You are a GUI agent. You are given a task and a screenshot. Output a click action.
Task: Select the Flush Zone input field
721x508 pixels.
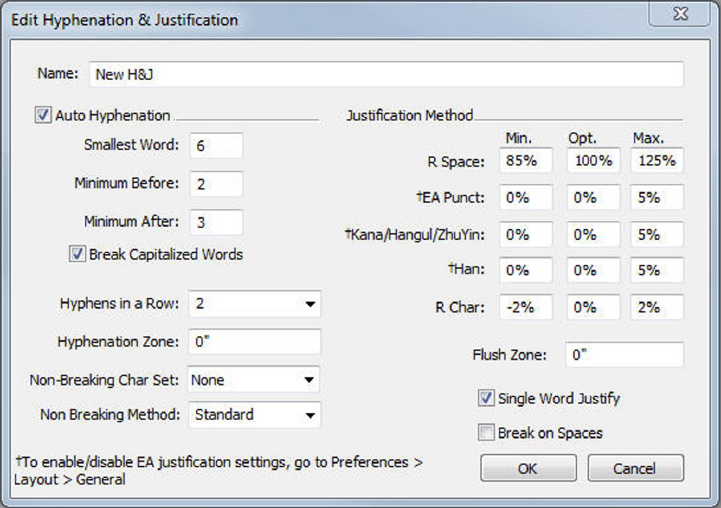click(624, 355)
